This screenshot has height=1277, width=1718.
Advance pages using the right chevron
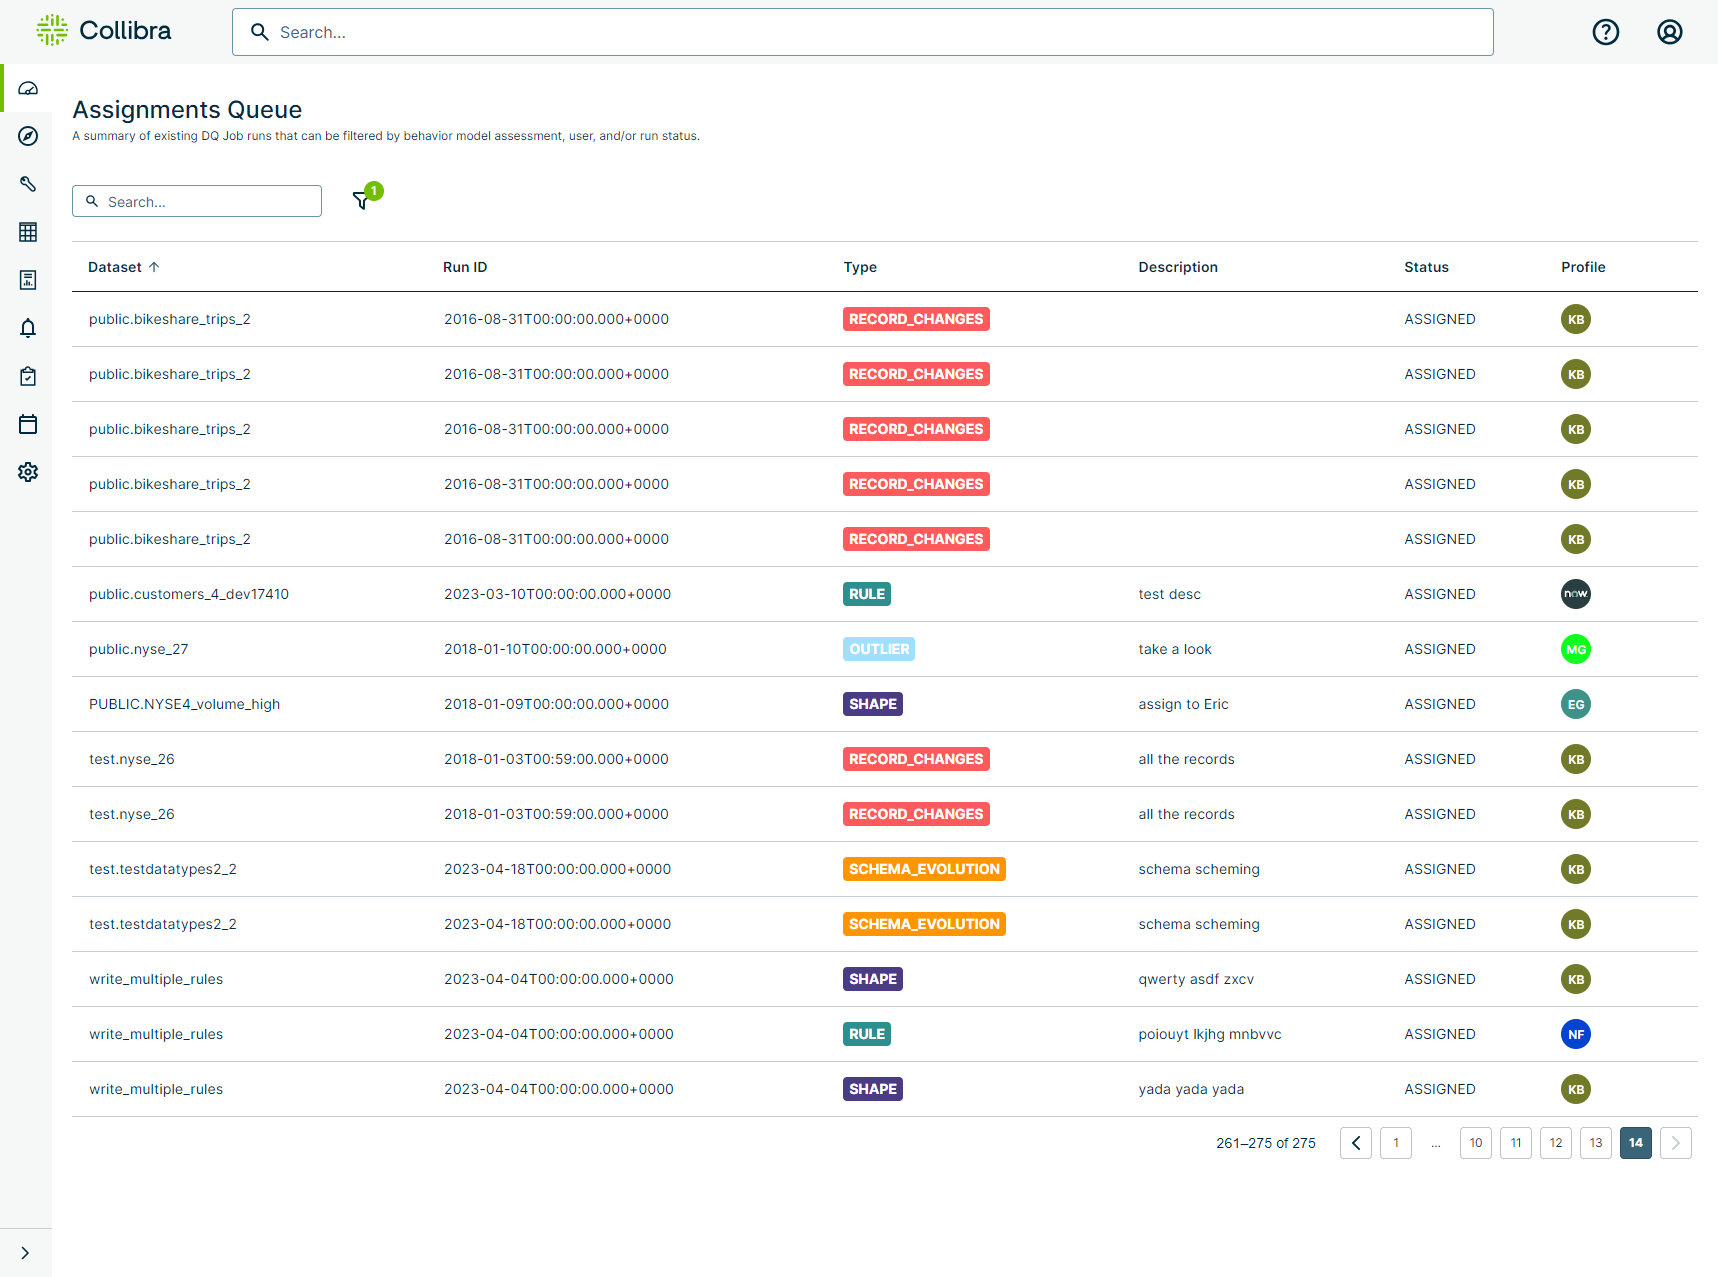point(1676,1142)
